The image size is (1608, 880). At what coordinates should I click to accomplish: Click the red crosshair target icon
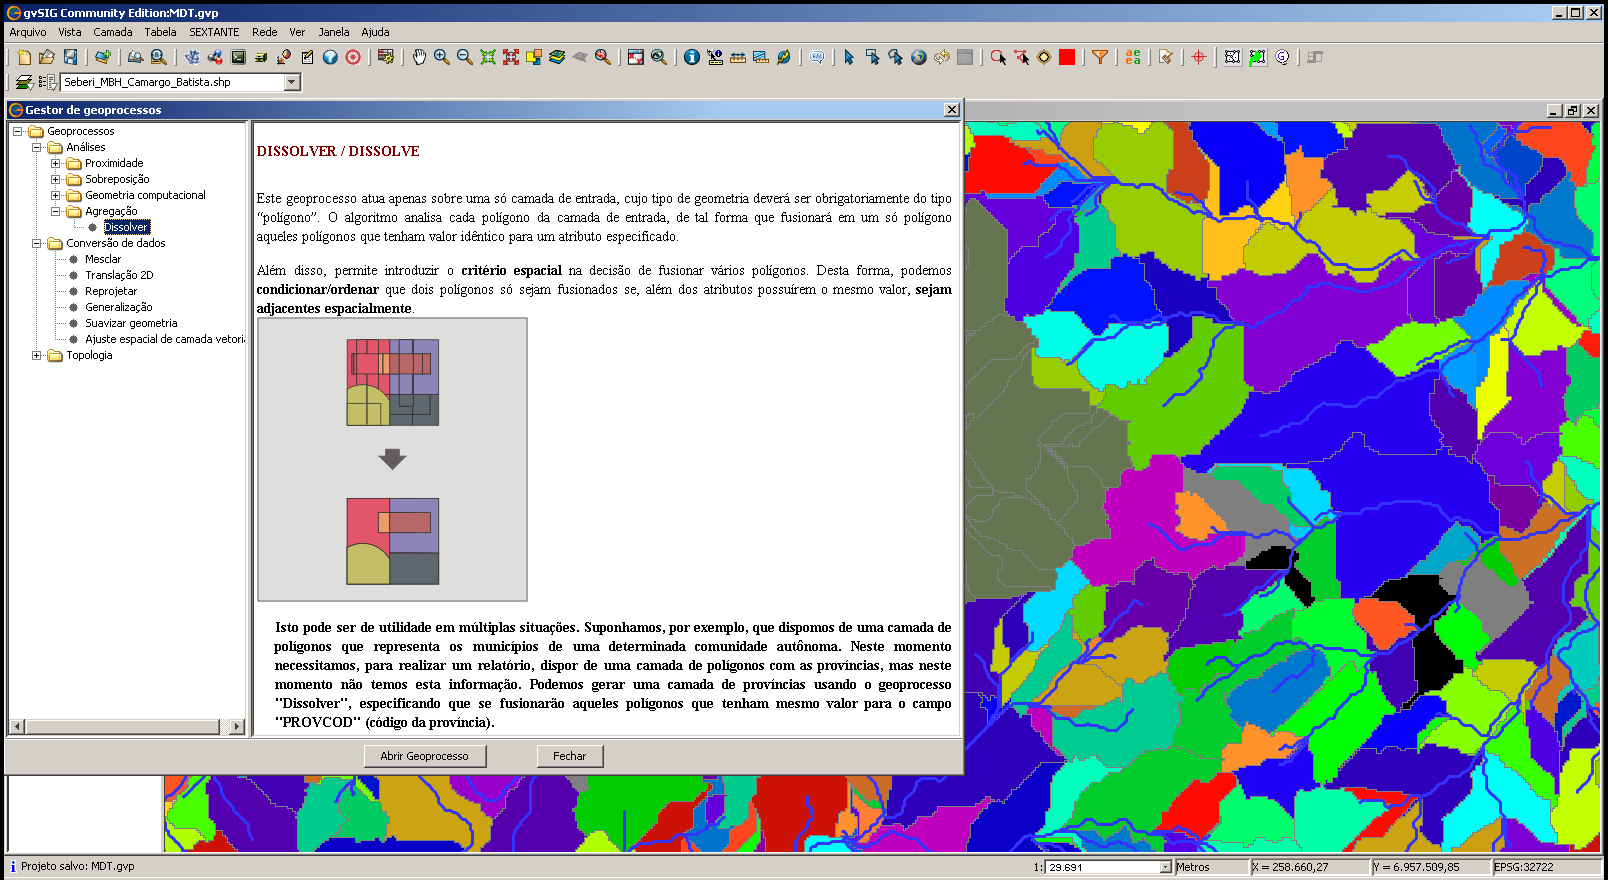1198,57
